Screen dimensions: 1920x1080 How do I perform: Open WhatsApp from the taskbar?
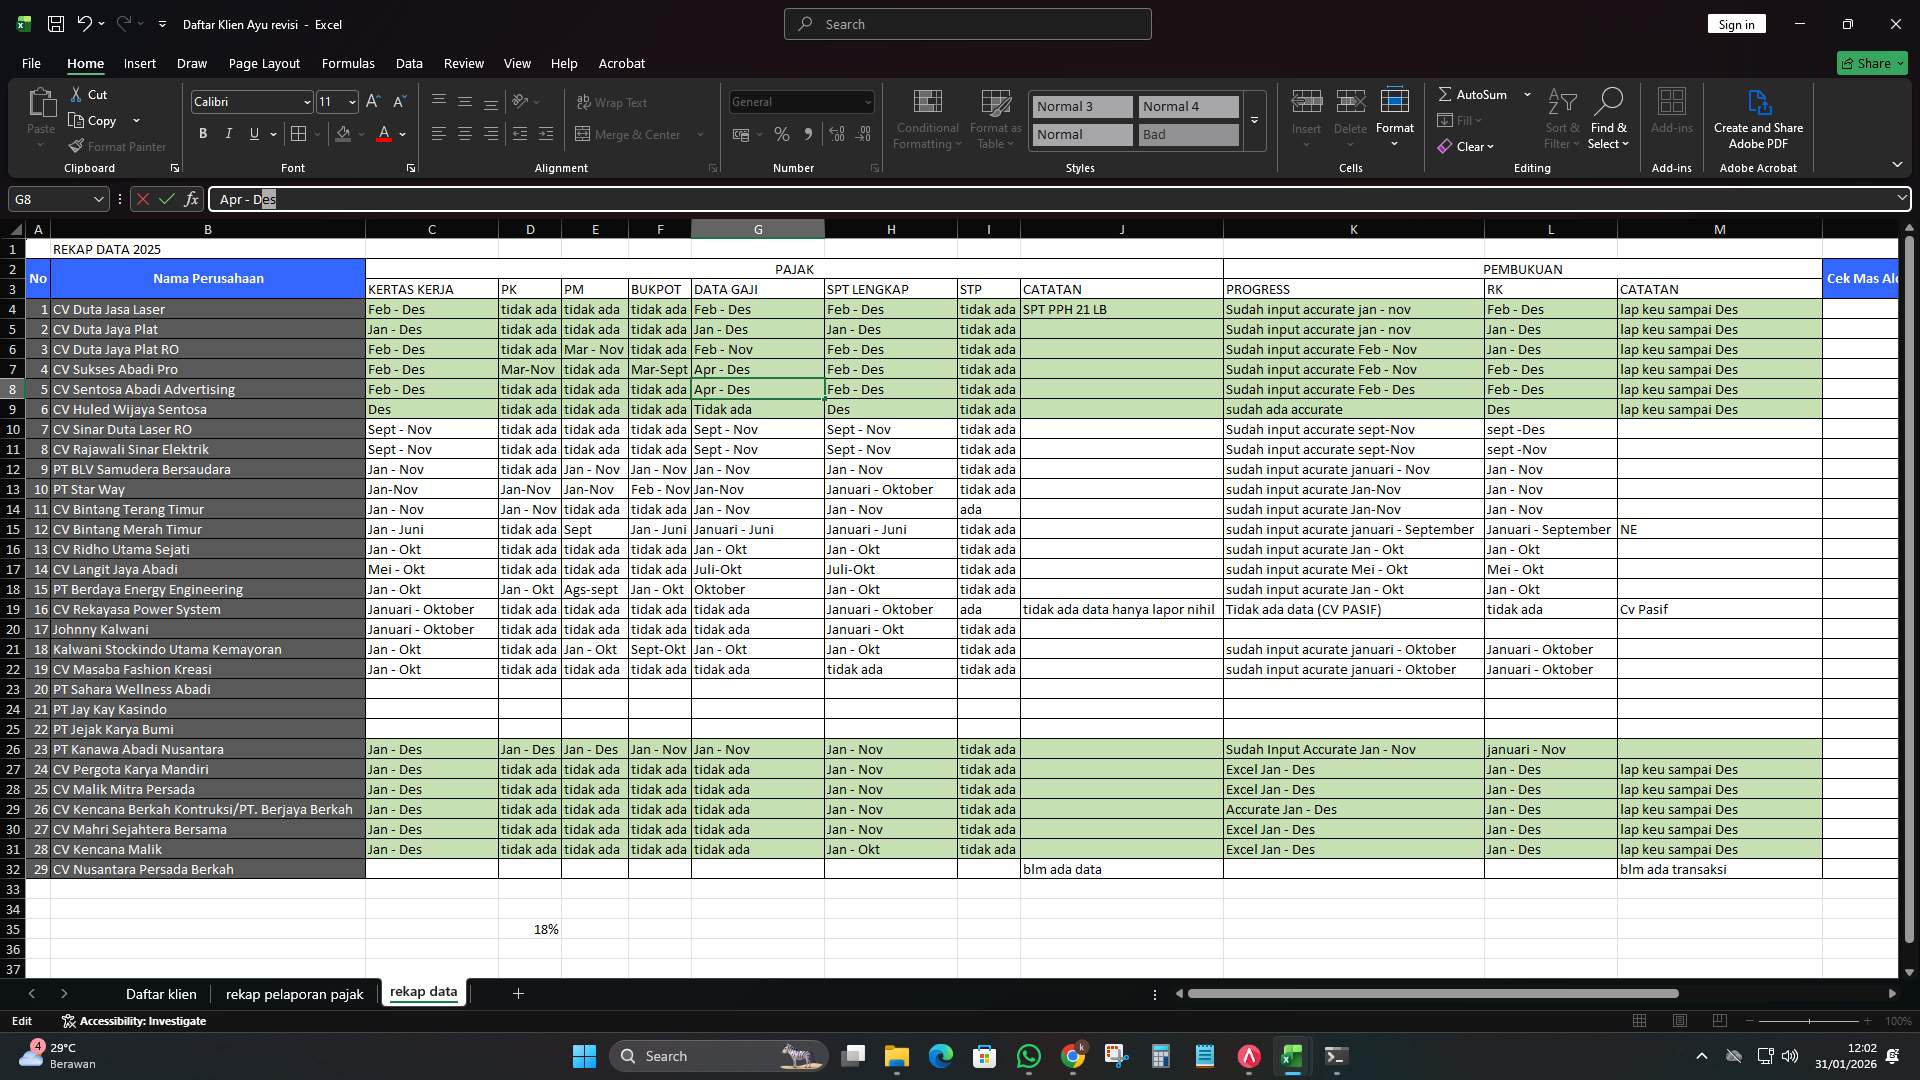[1029, 1055]
